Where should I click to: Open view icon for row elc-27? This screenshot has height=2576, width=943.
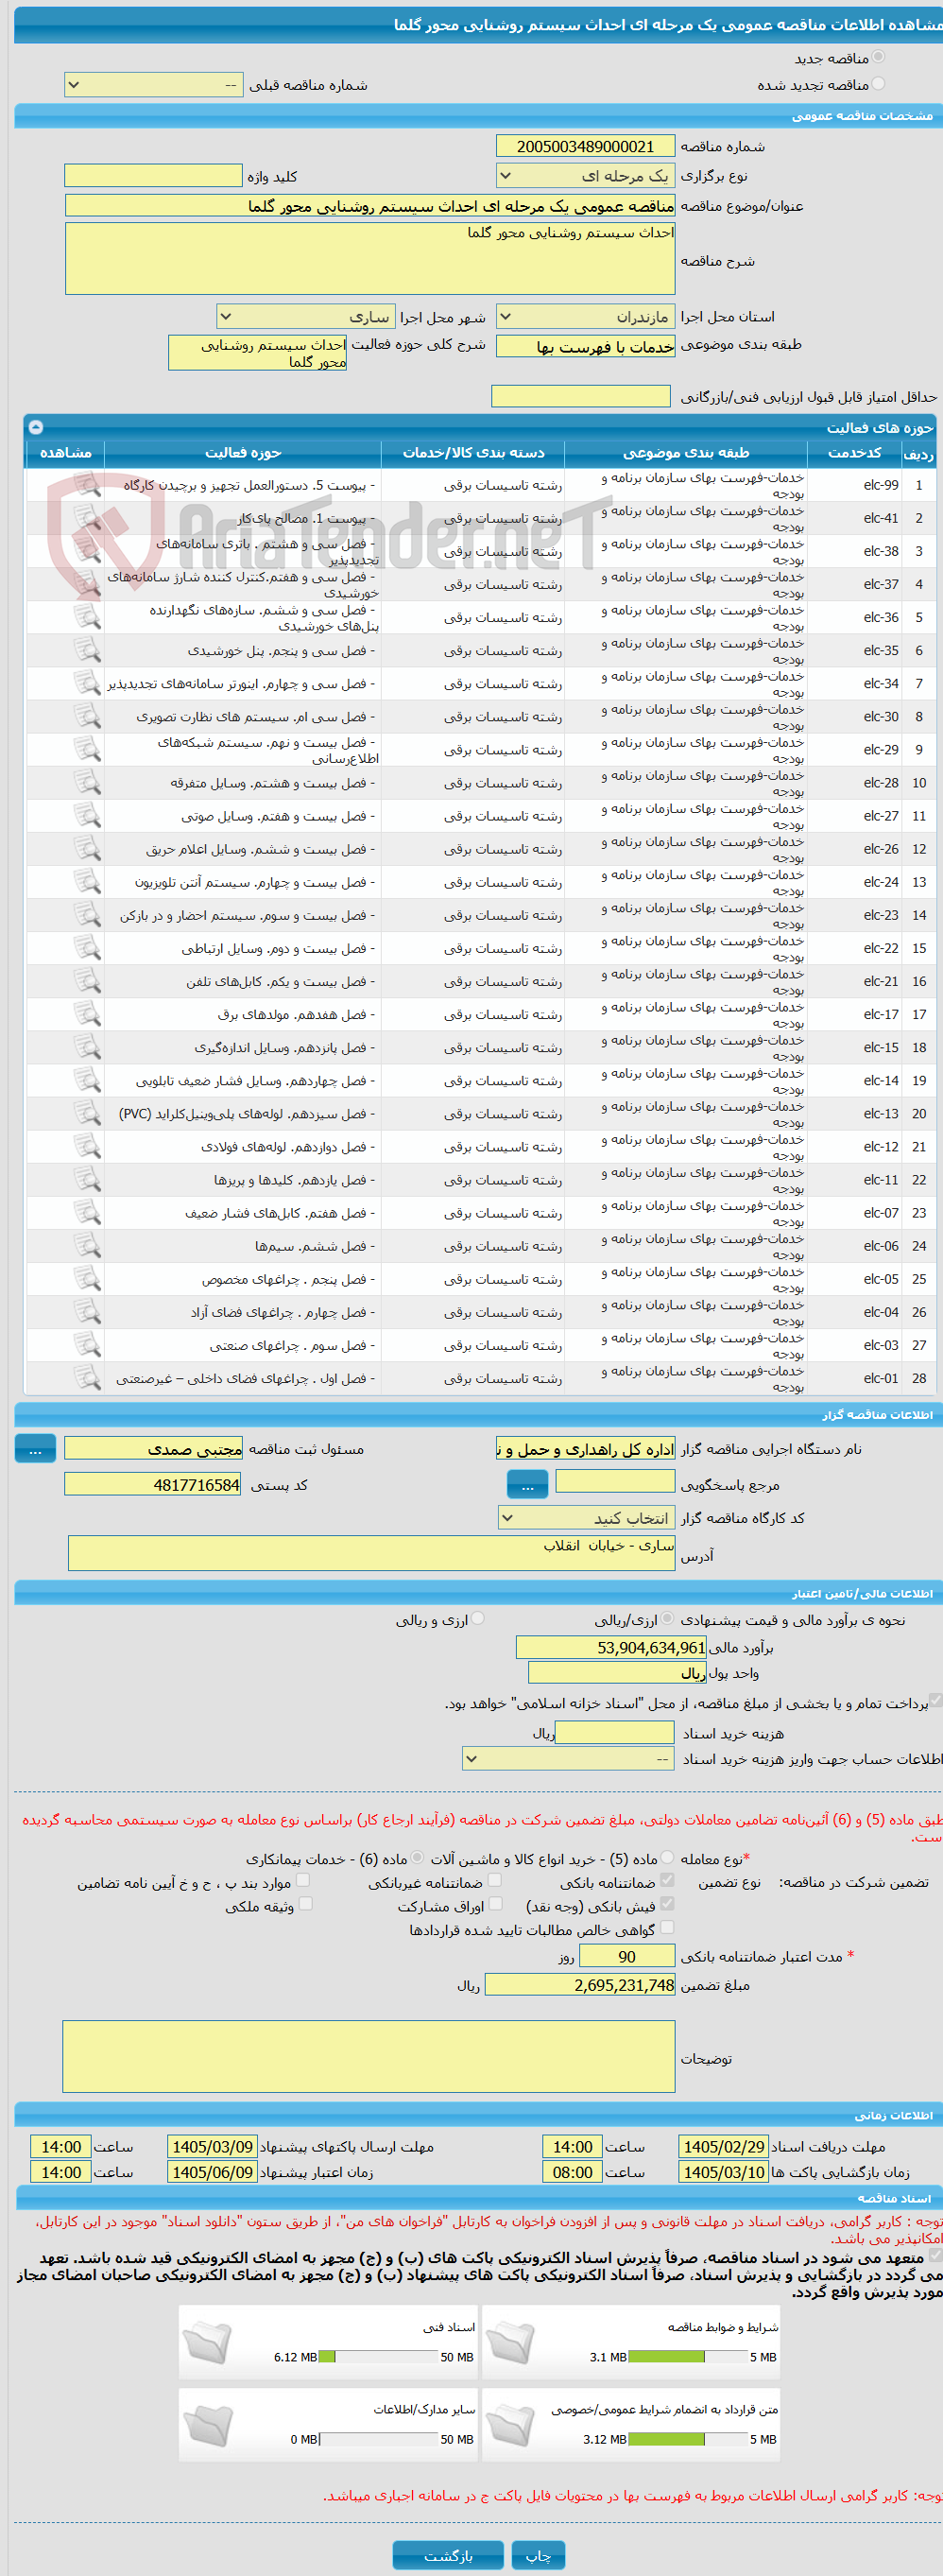[x=88, y=815]
